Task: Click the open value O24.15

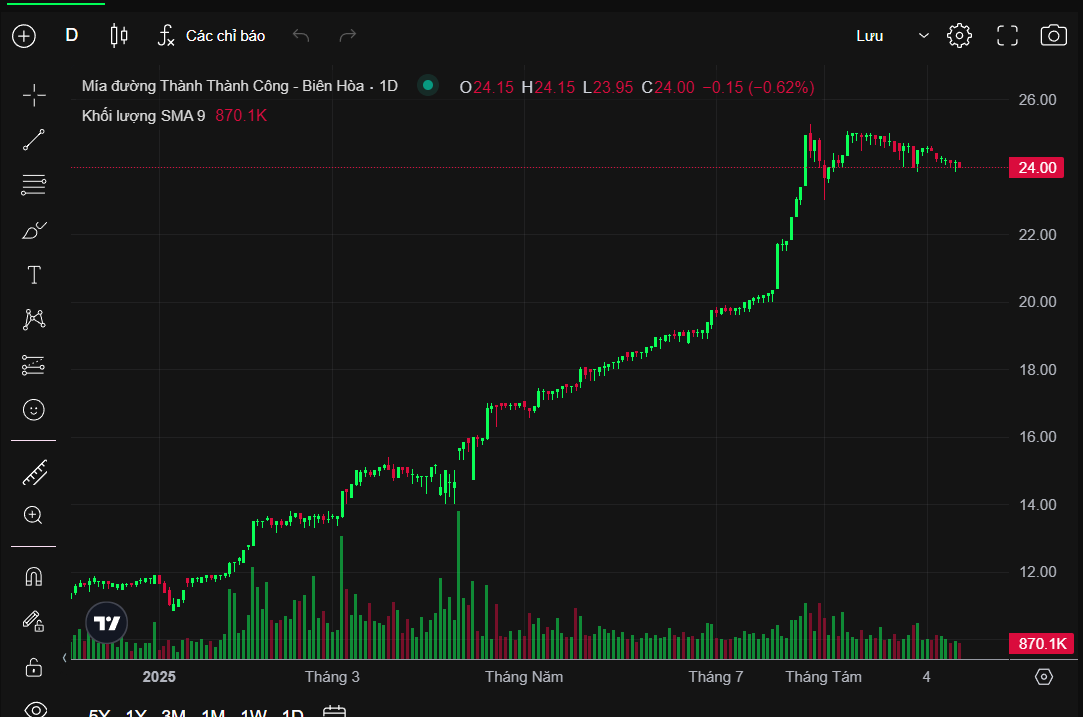Action: point(487,88)
